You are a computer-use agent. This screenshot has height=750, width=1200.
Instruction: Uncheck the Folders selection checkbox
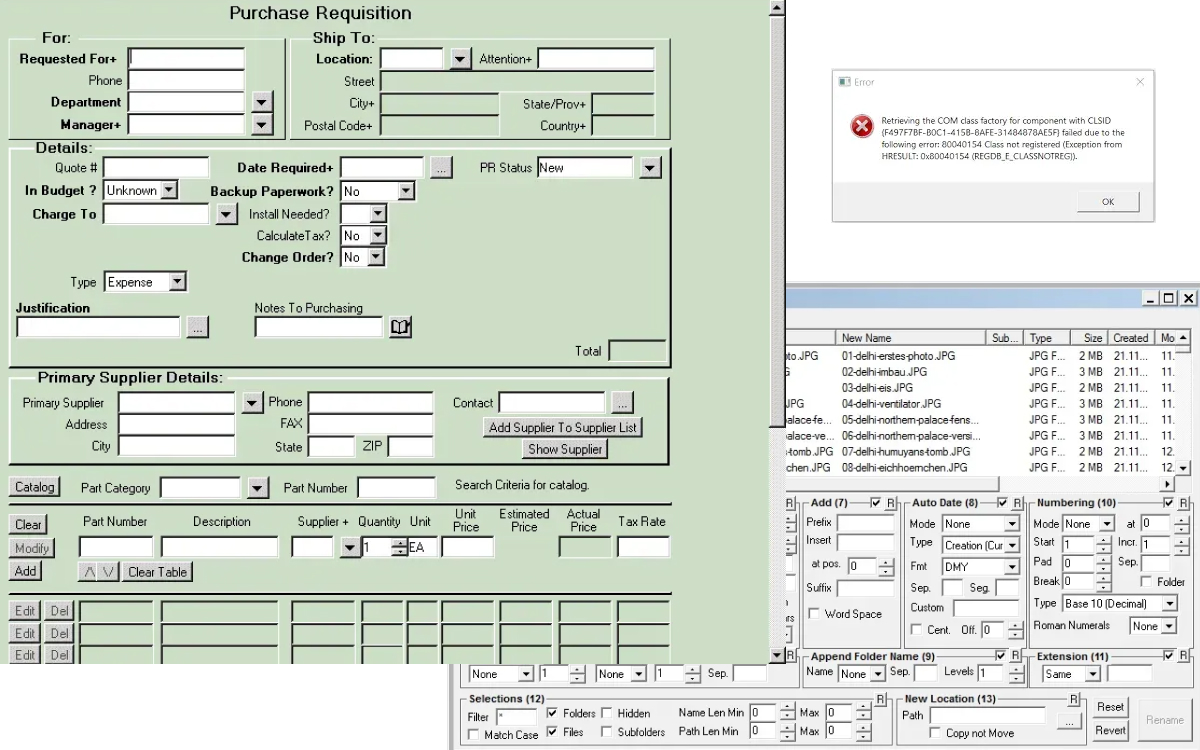pos(553,714)
